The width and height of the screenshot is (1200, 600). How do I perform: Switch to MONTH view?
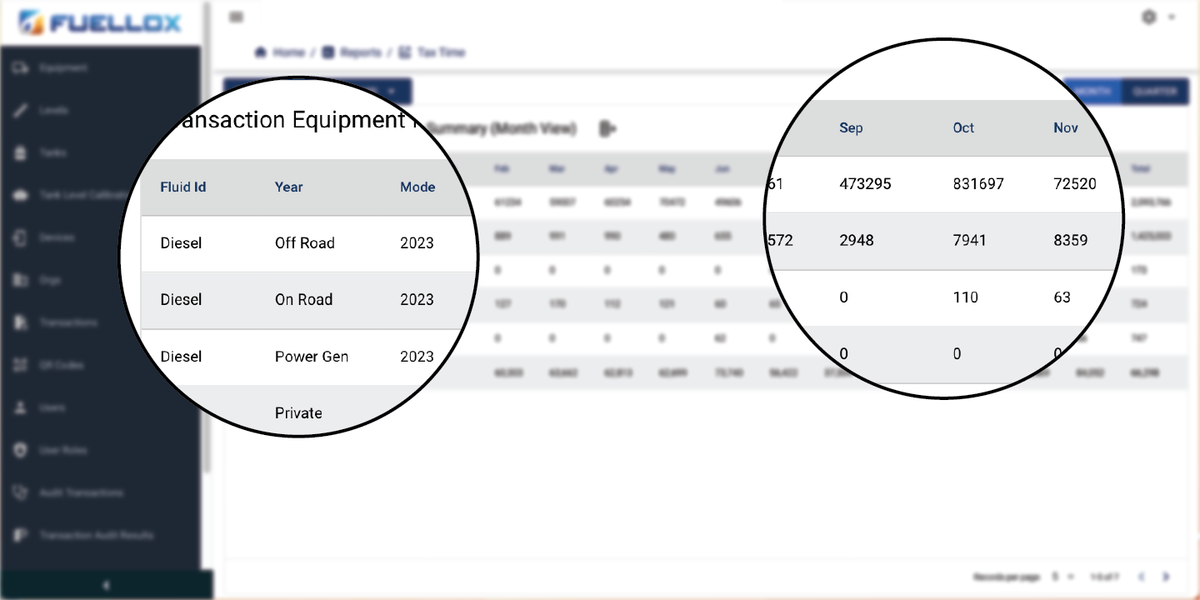coord(1092,92)
